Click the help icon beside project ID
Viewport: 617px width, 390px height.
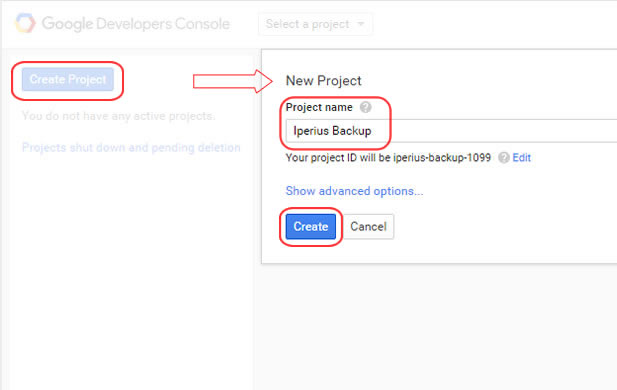504,158
